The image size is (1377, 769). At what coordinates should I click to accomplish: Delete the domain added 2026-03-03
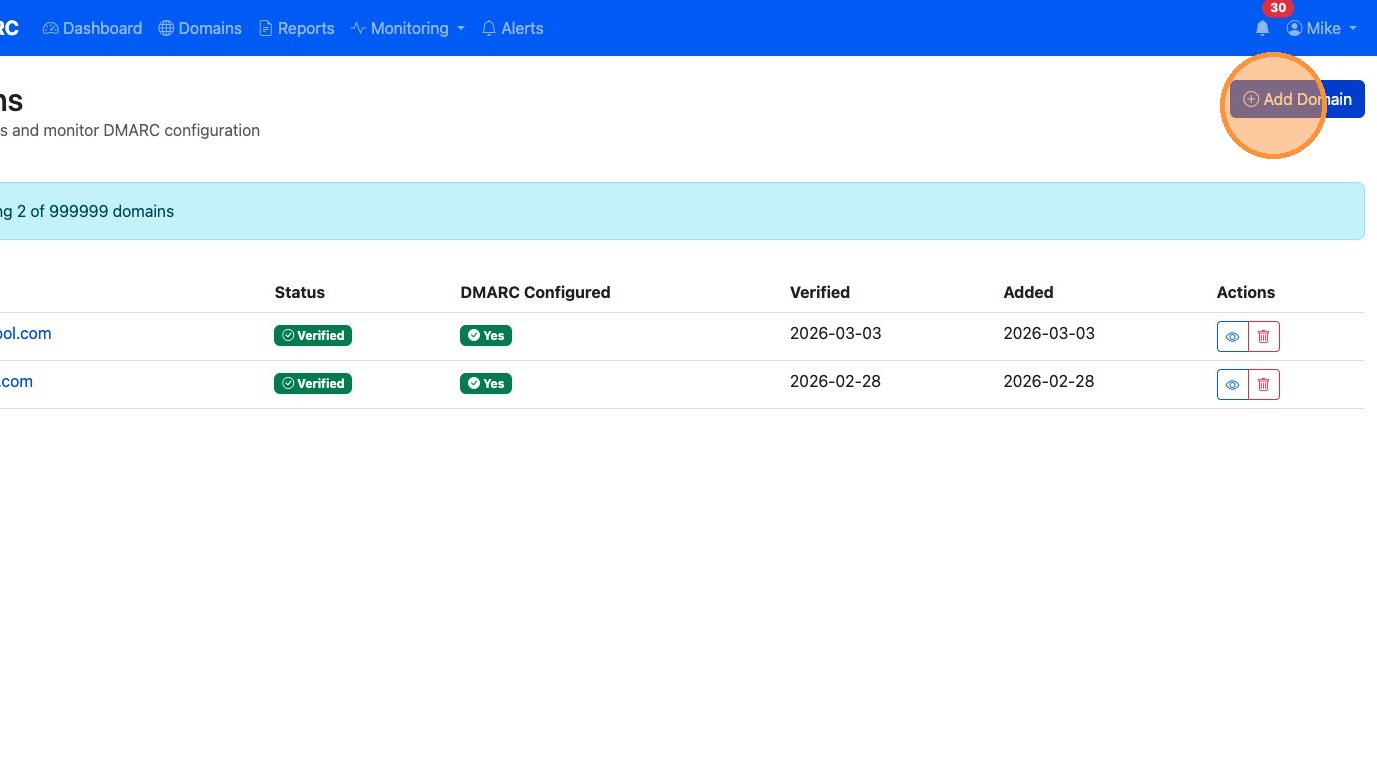[1264, 336]
